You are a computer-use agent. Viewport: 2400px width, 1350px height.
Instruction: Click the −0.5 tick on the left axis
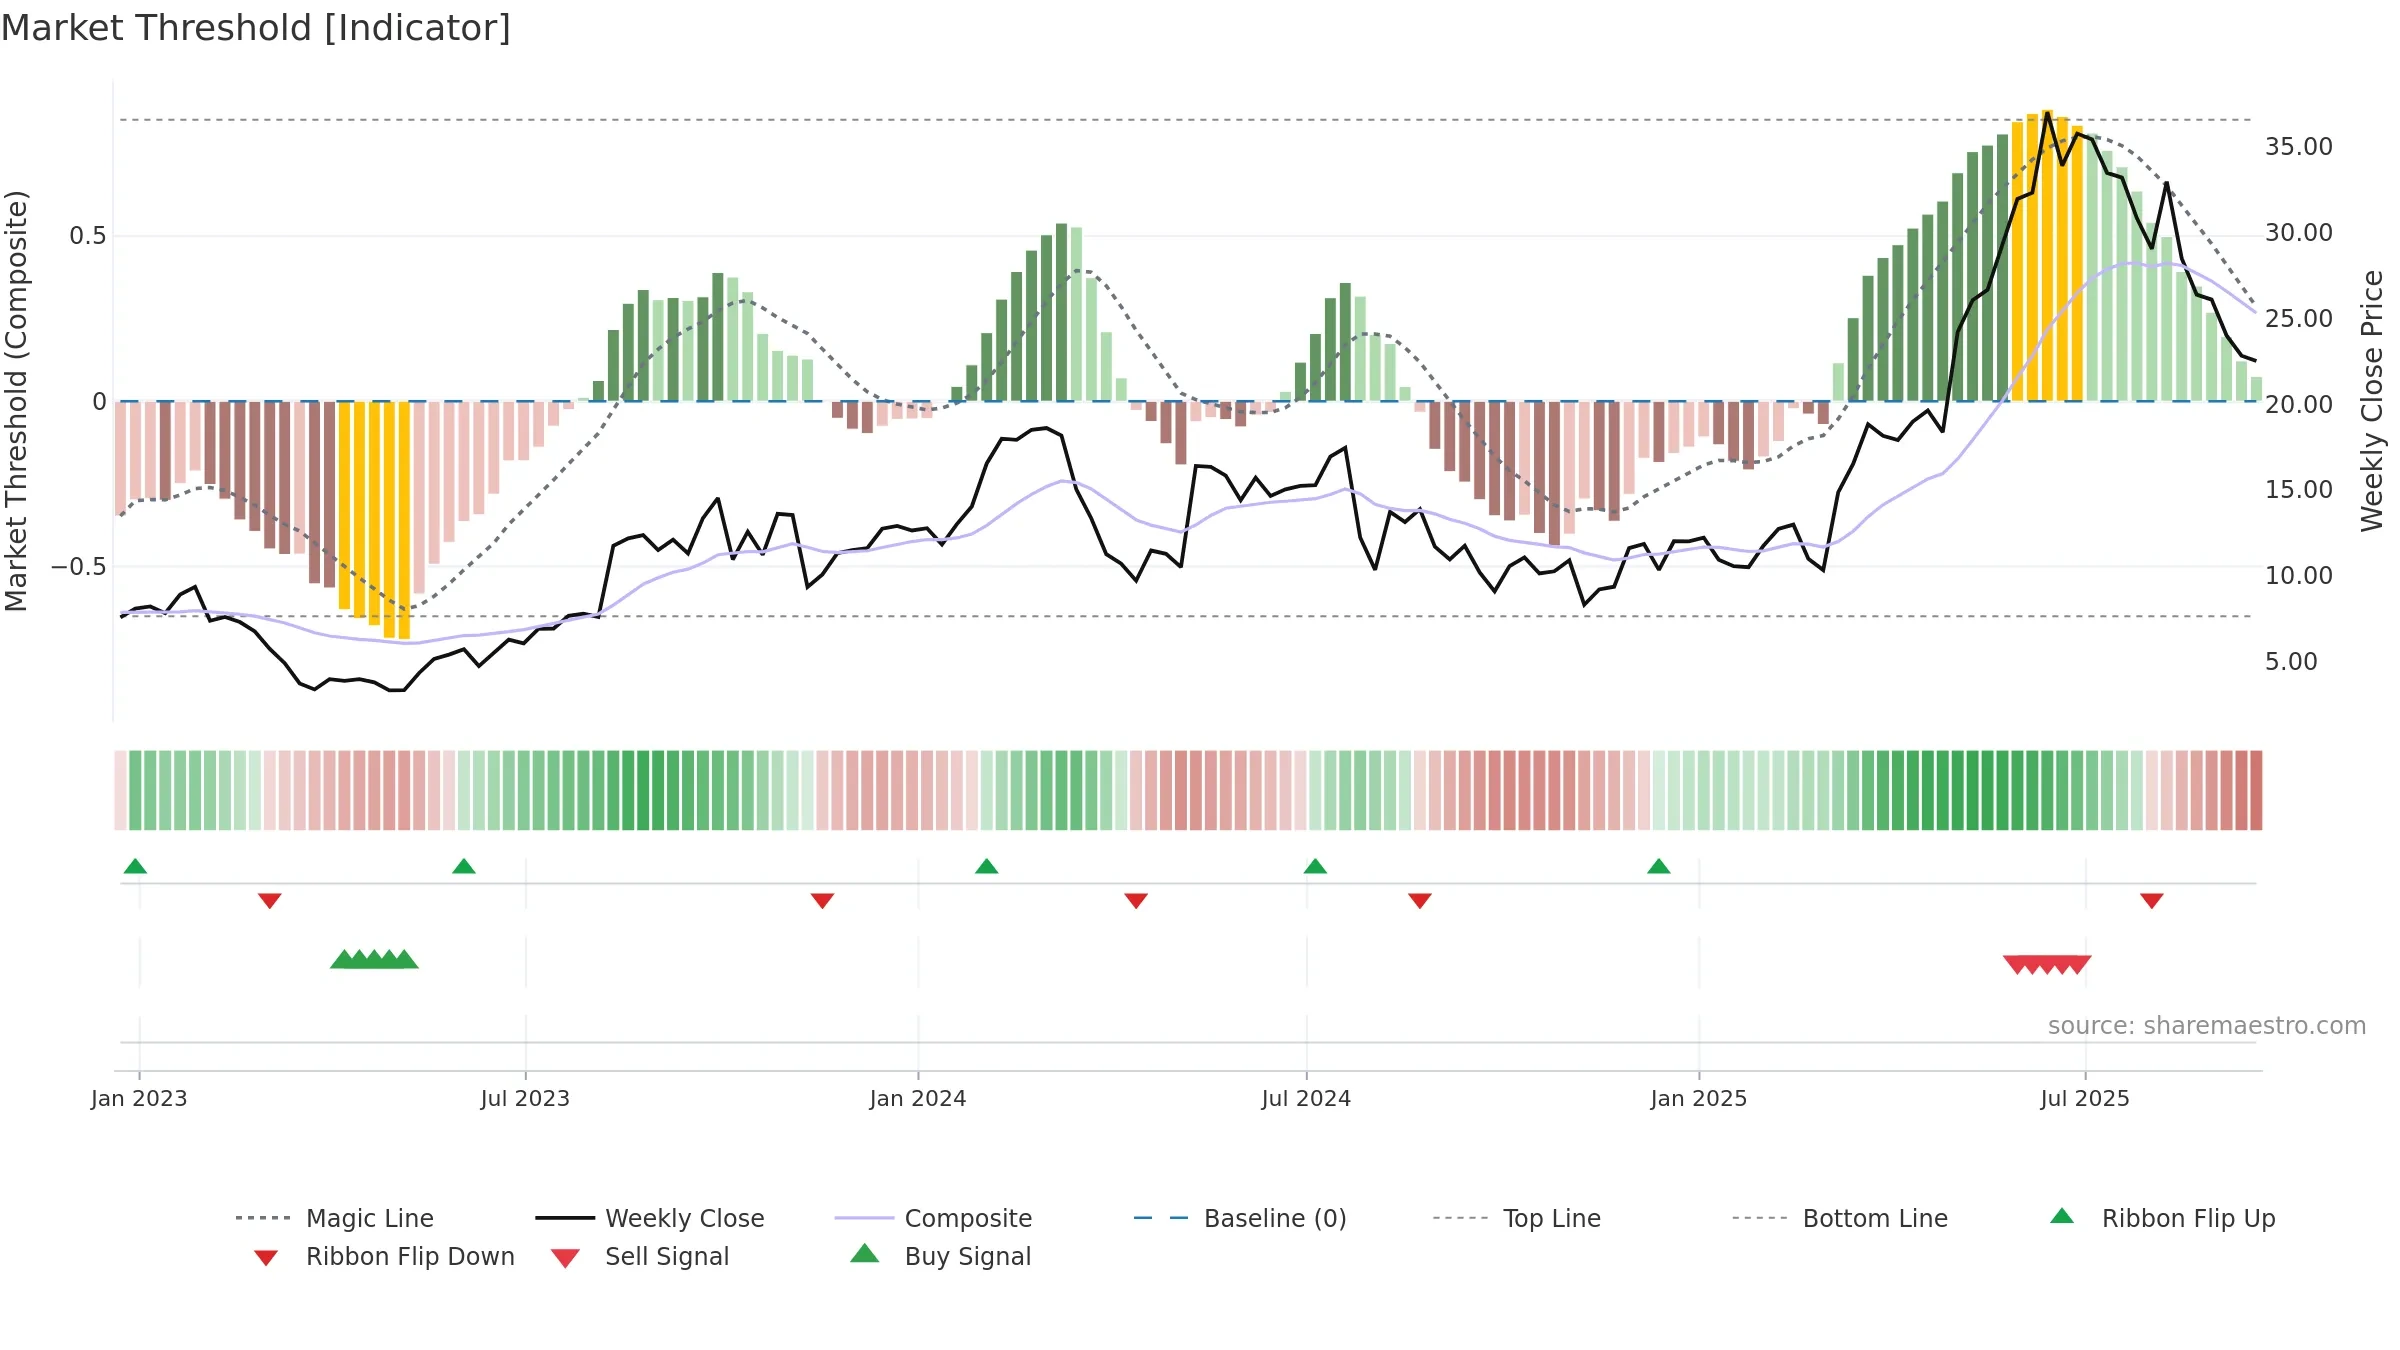tap(79, 567)
